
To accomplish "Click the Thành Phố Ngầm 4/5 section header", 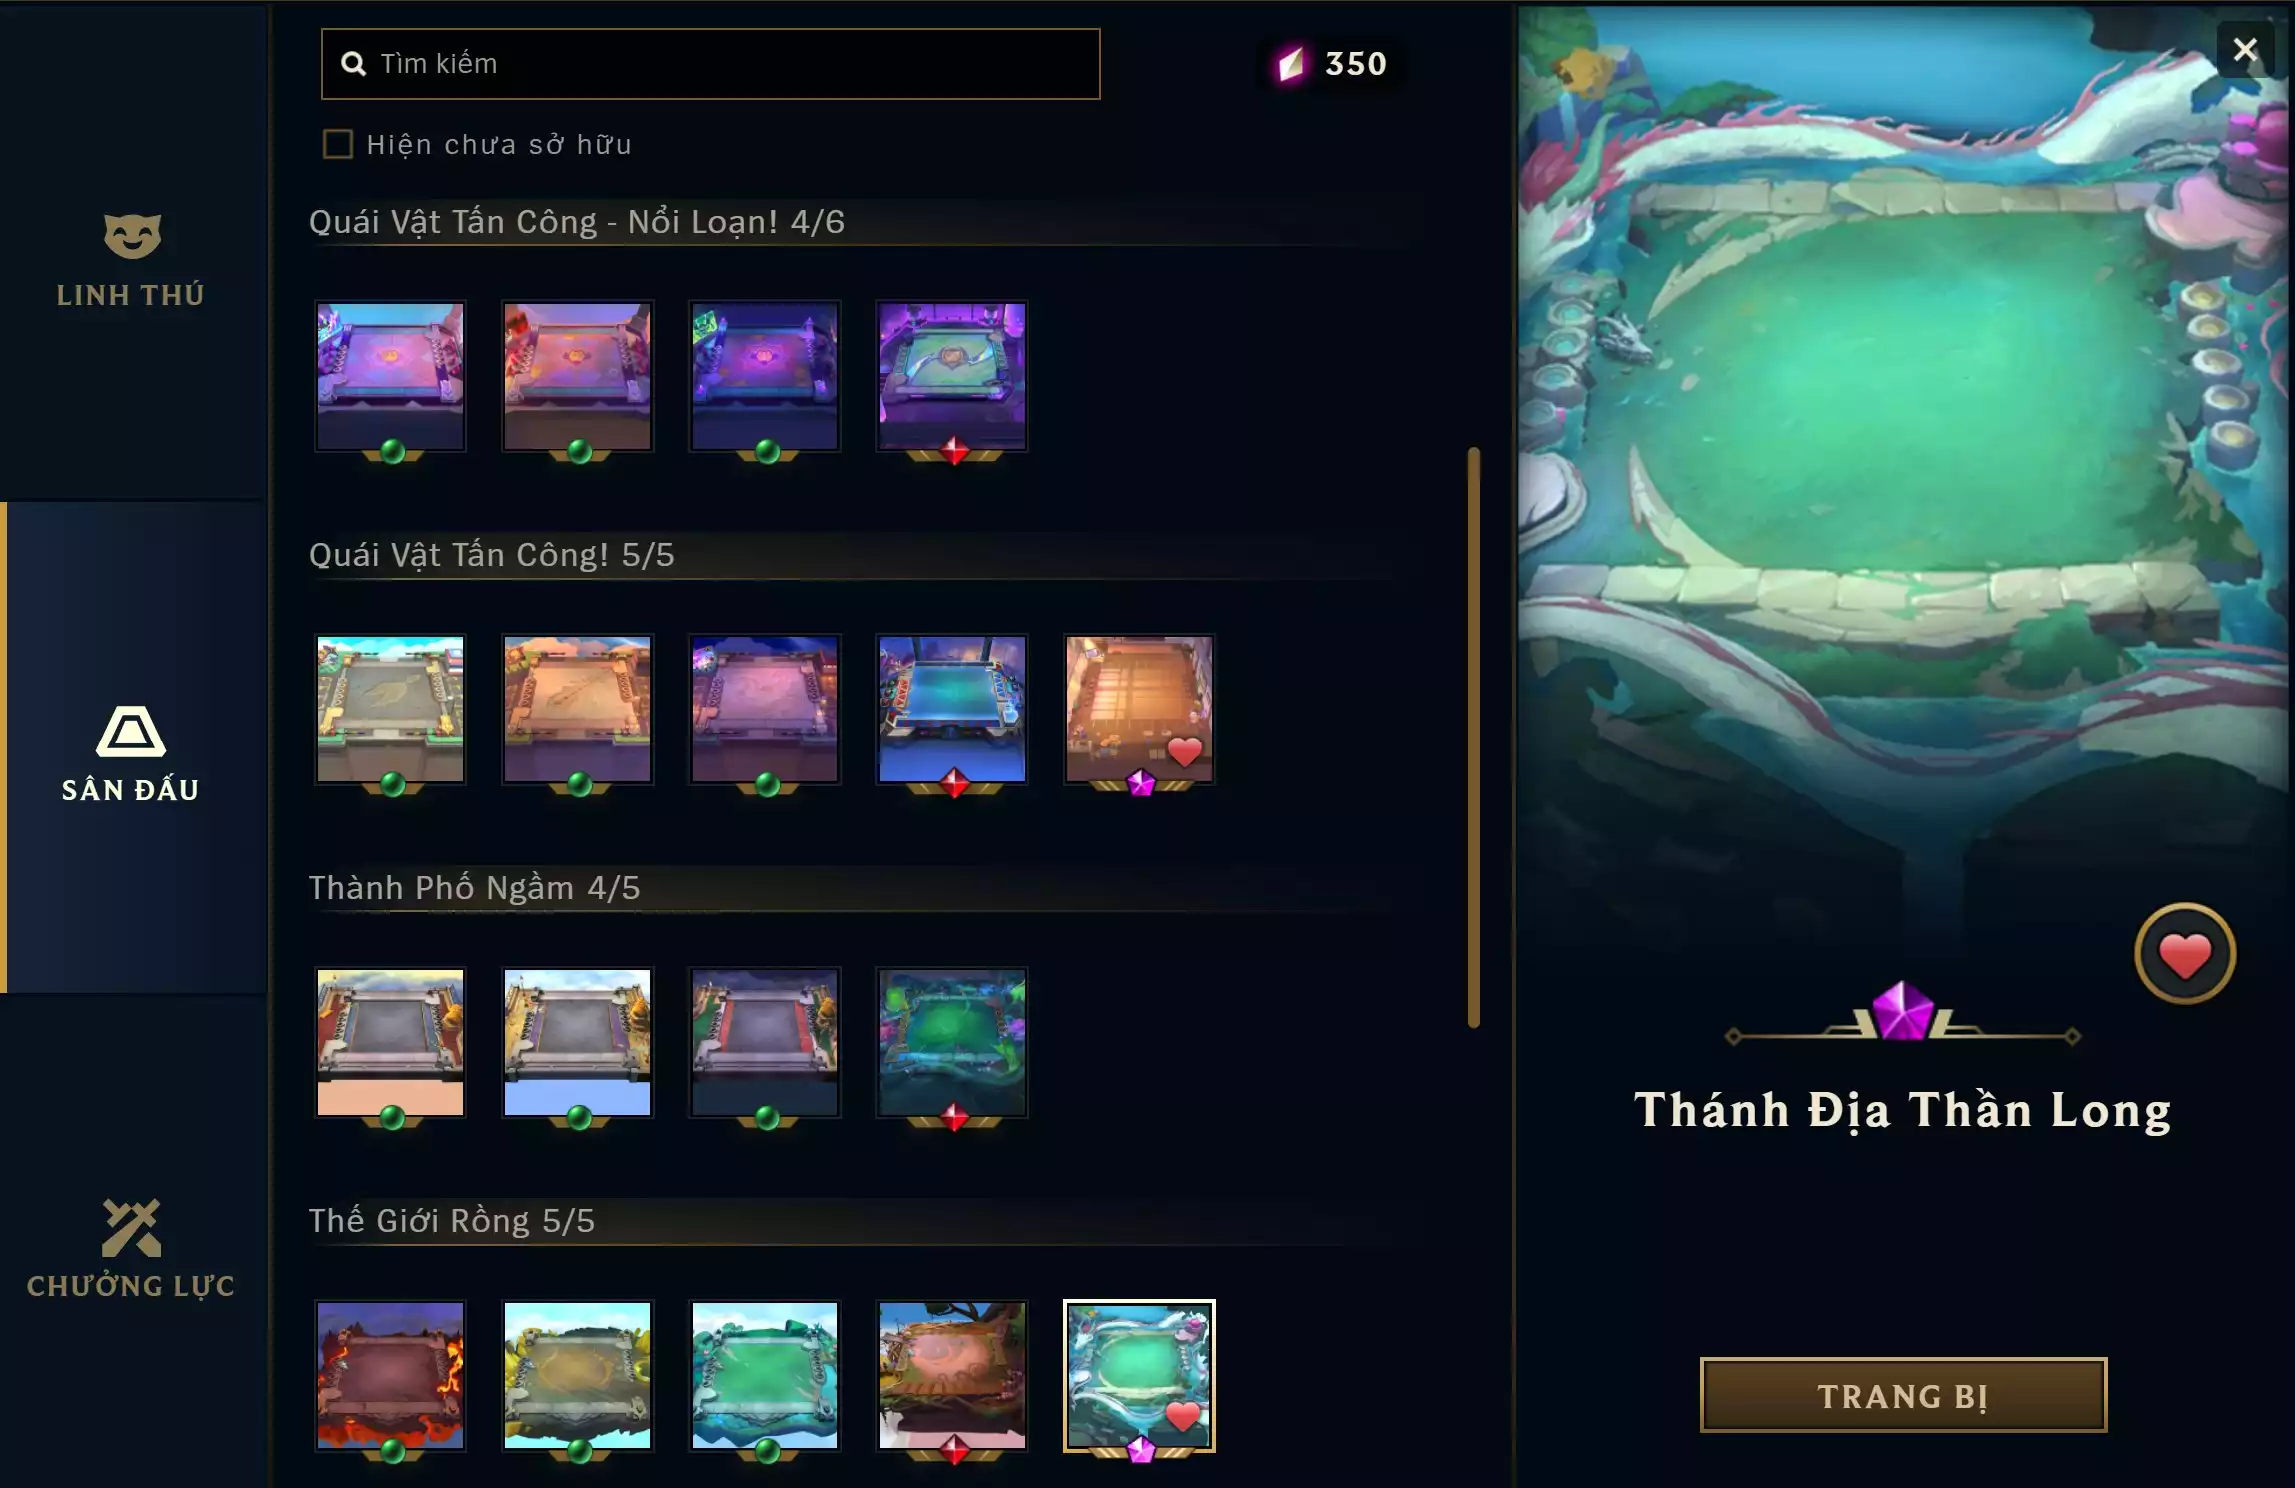I will click(474, 888).
